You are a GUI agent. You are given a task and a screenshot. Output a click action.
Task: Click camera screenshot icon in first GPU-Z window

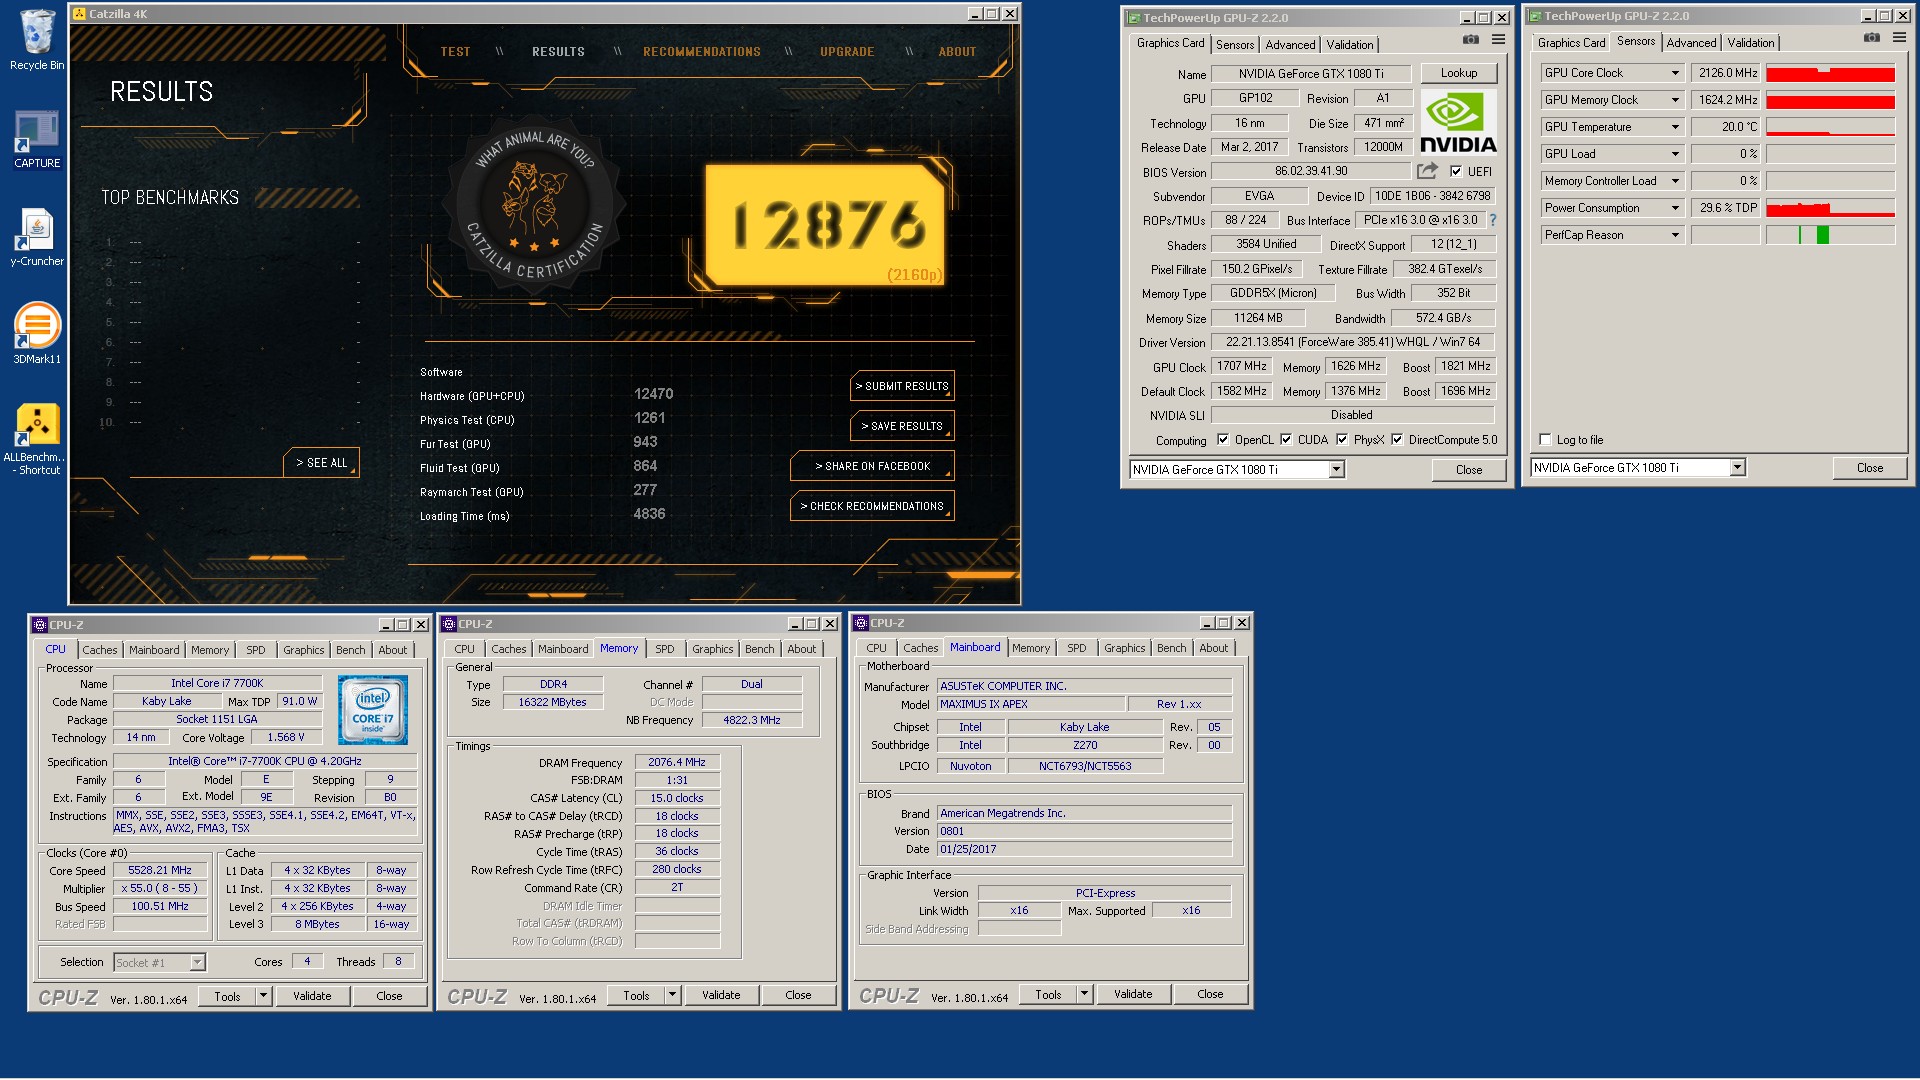(1471, 40)
